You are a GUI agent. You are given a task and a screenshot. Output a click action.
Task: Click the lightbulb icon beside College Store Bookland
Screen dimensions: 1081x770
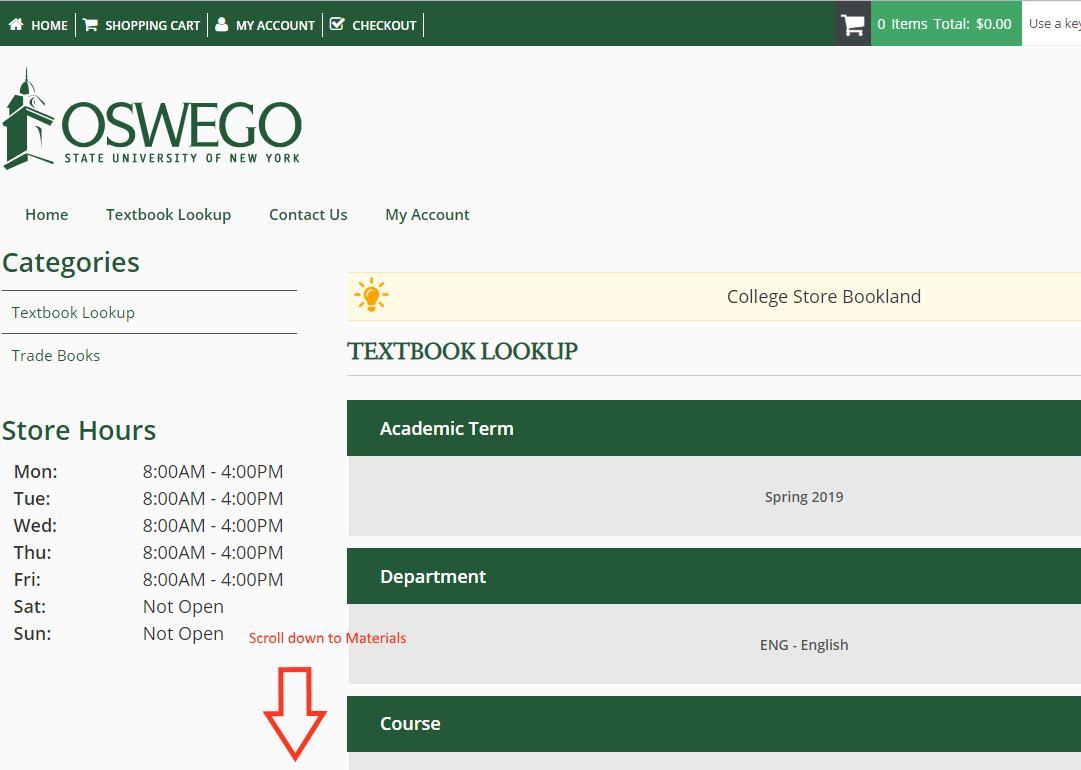coord(371,295)
